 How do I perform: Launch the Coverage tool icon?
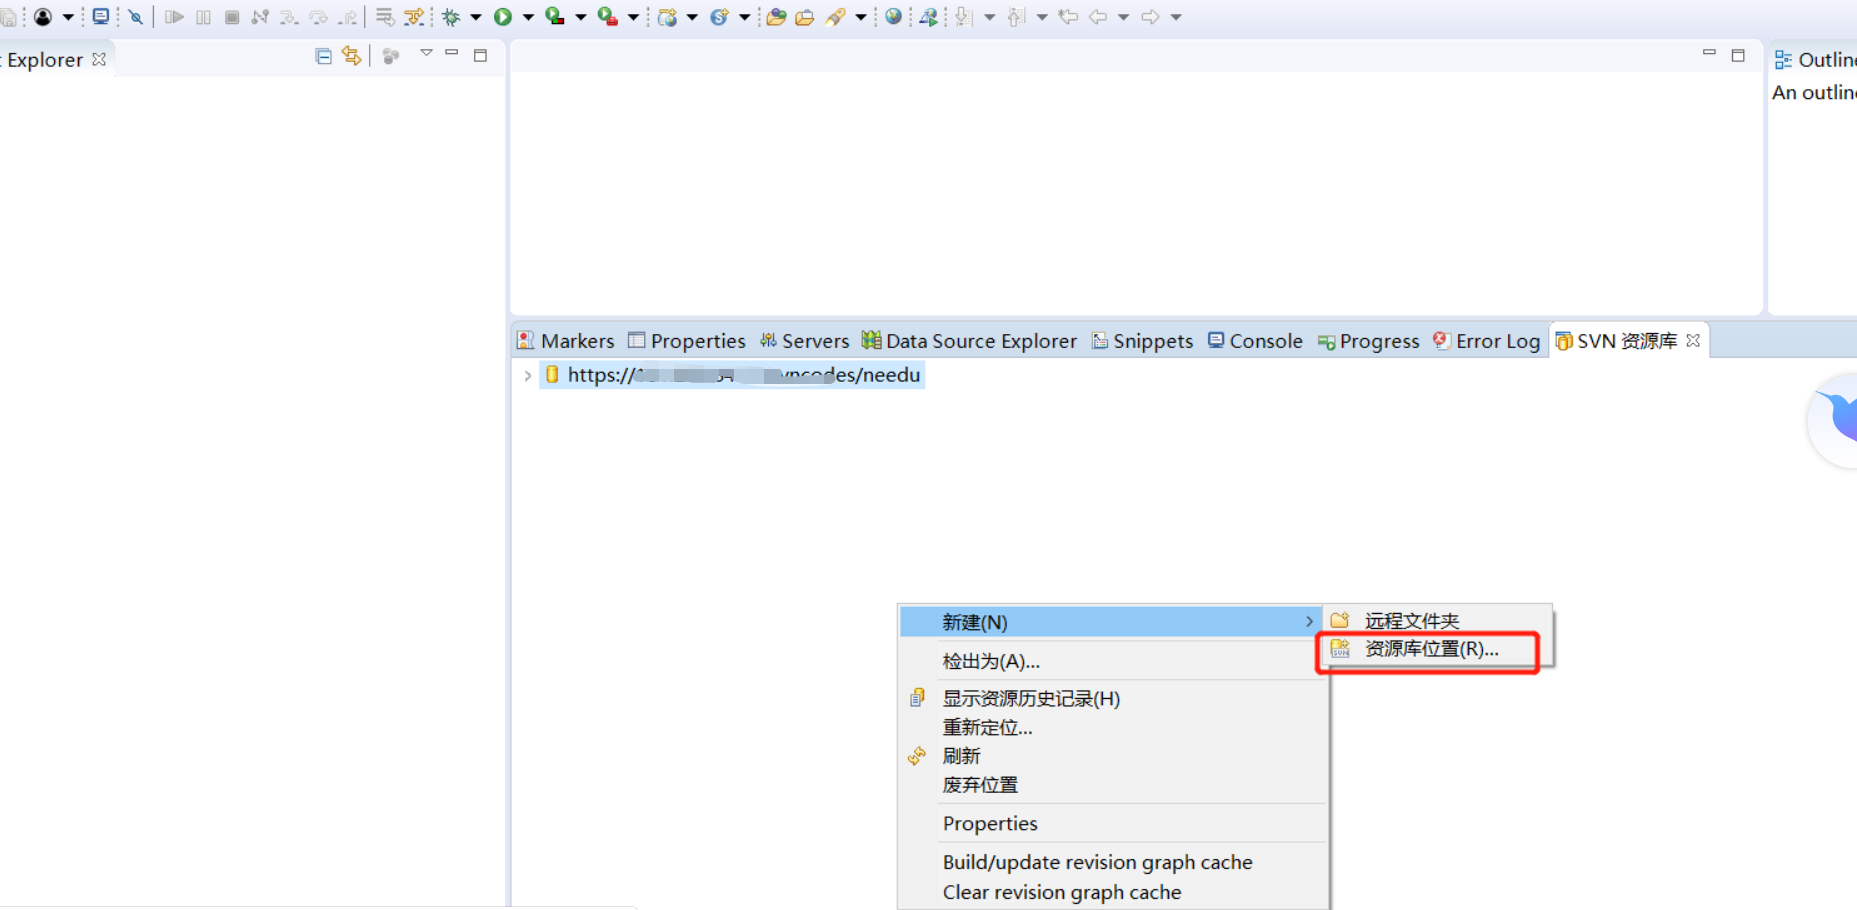(554, 17)
